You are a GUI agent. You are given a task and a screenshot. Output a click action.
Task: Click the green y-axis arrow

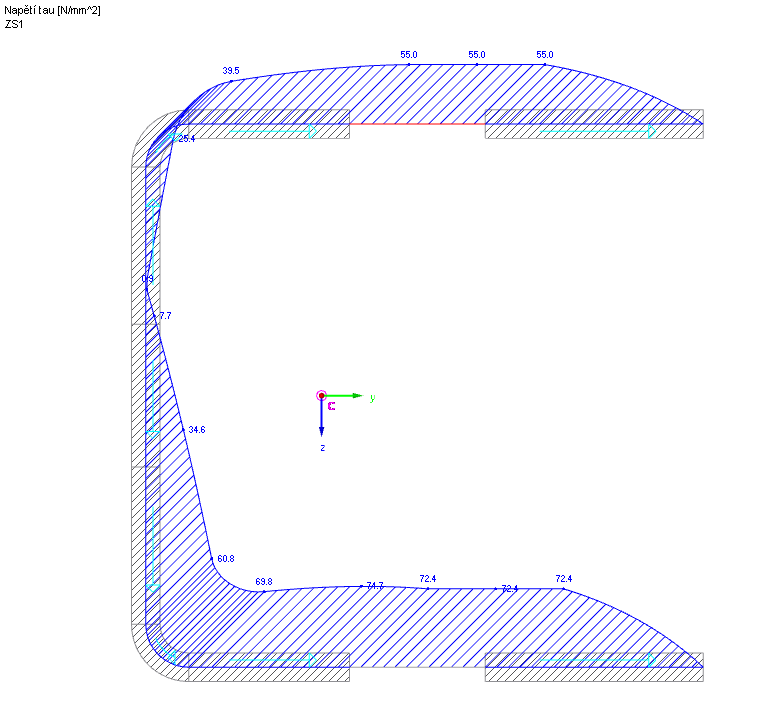click(x=344, y=396)
